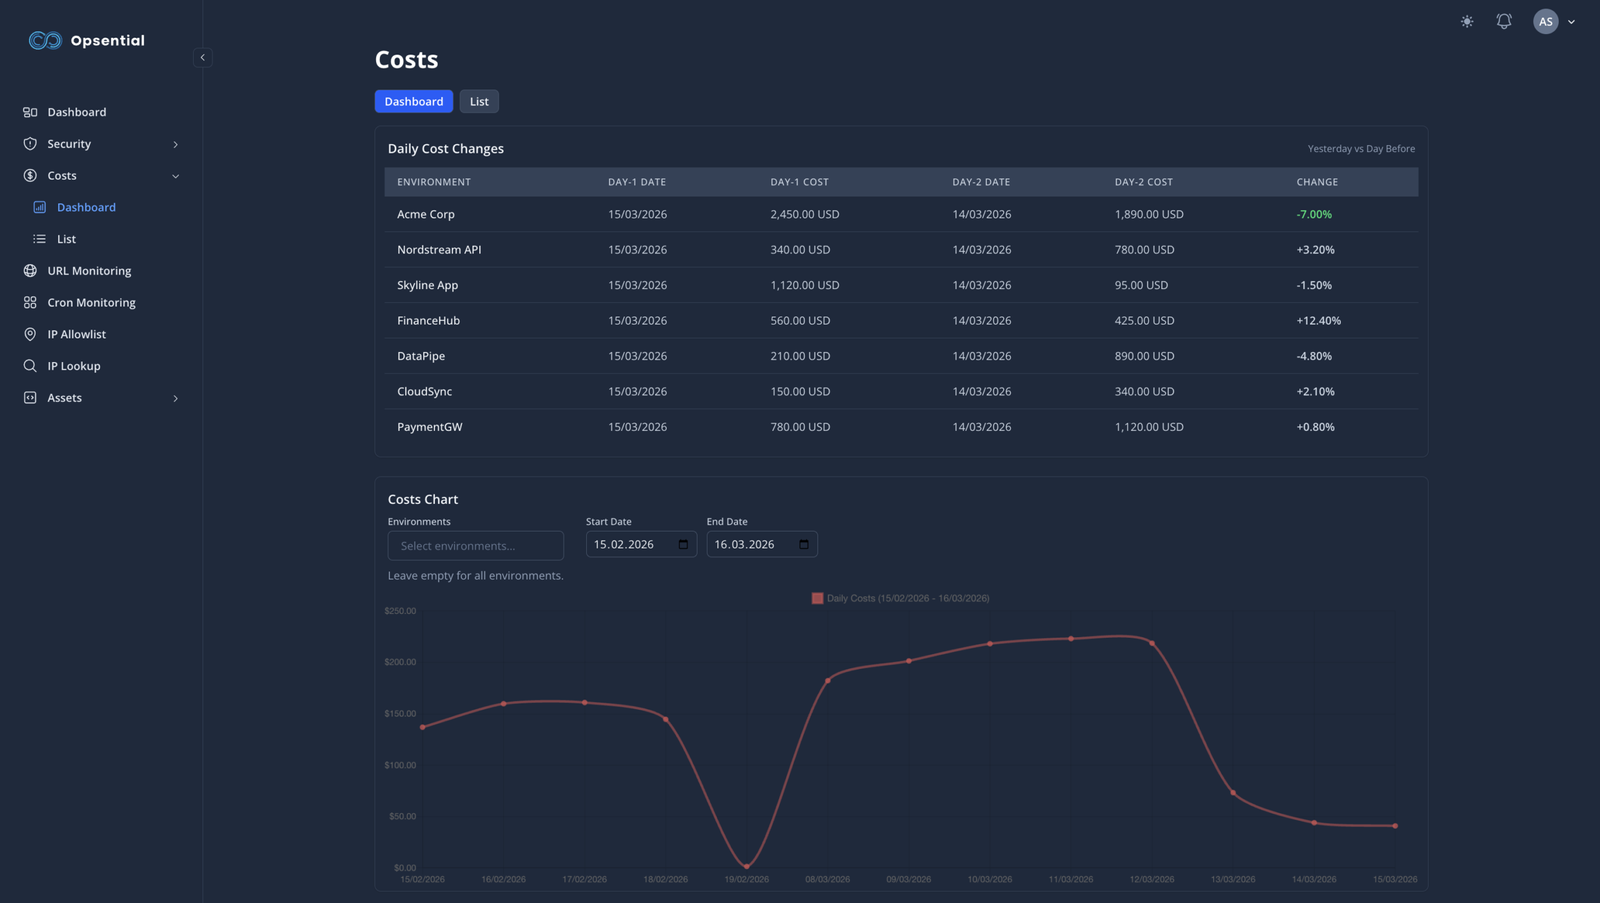Viewport: 1600px width, 903px height.
Task: Collapse the sidebar with the arrow button
Action: coord(202,58)
